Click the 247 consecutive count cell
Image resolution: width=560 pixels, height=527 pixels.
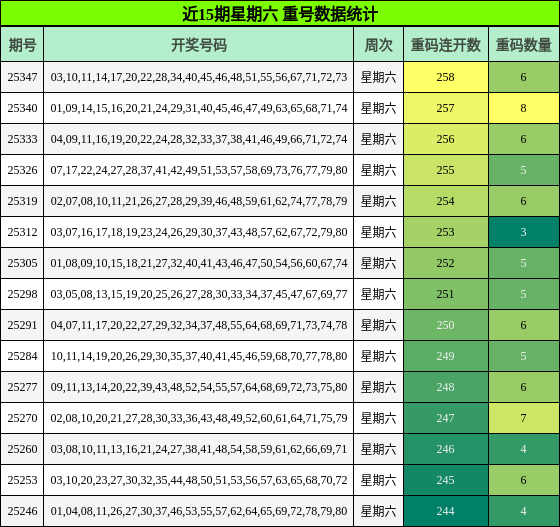click(x=446, y=418)
